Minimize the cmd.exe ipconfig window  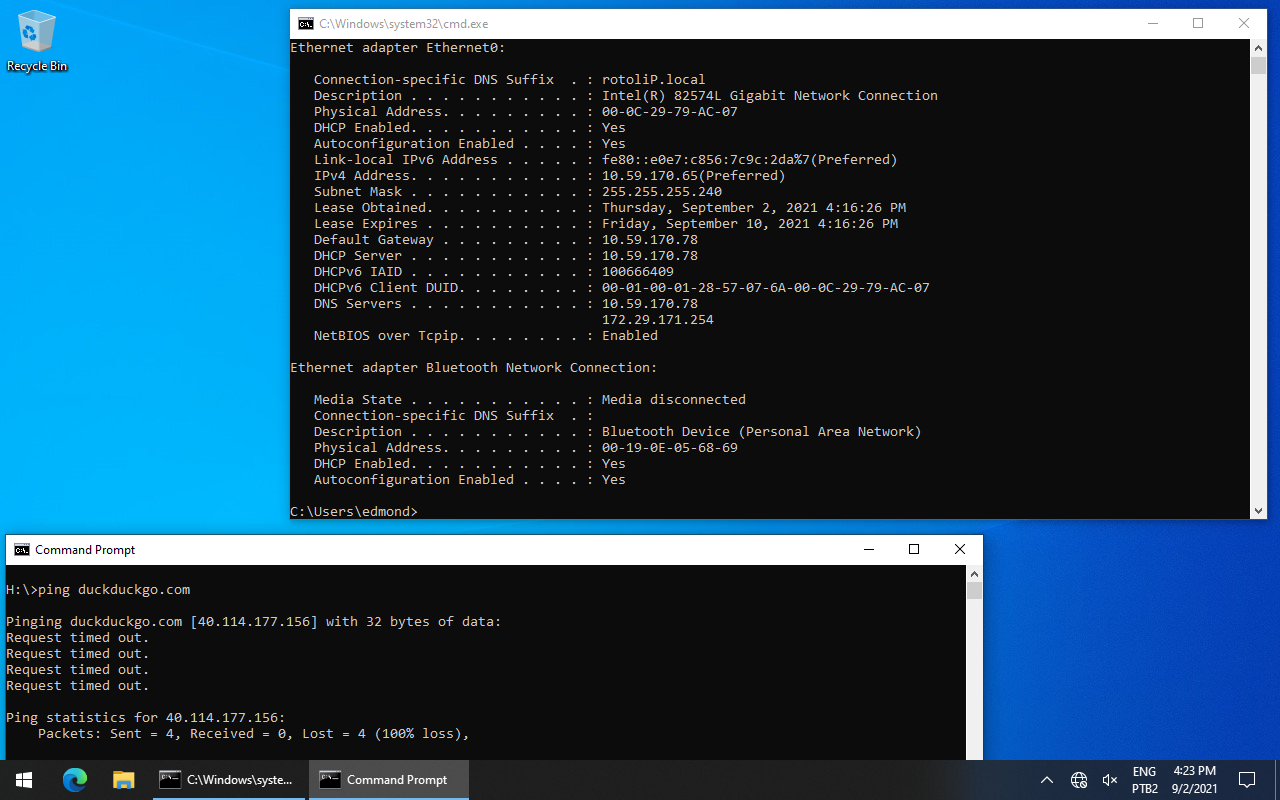[1153, 23]
